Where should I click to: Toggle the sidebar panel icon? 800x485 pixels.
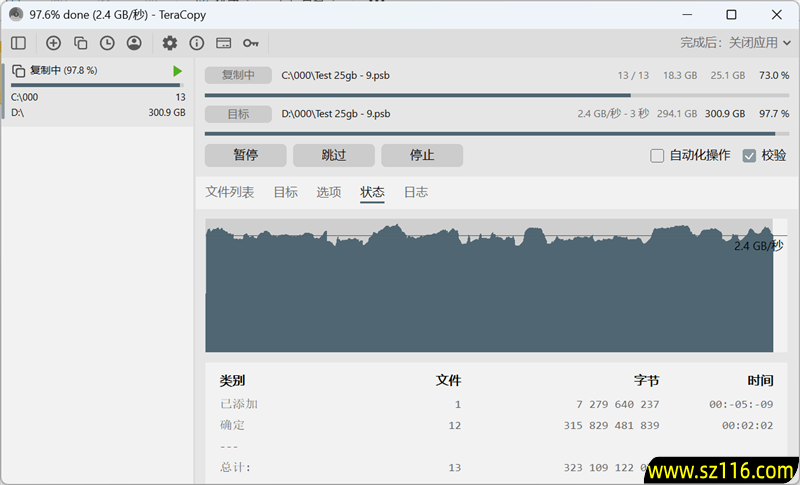point(18,43)
